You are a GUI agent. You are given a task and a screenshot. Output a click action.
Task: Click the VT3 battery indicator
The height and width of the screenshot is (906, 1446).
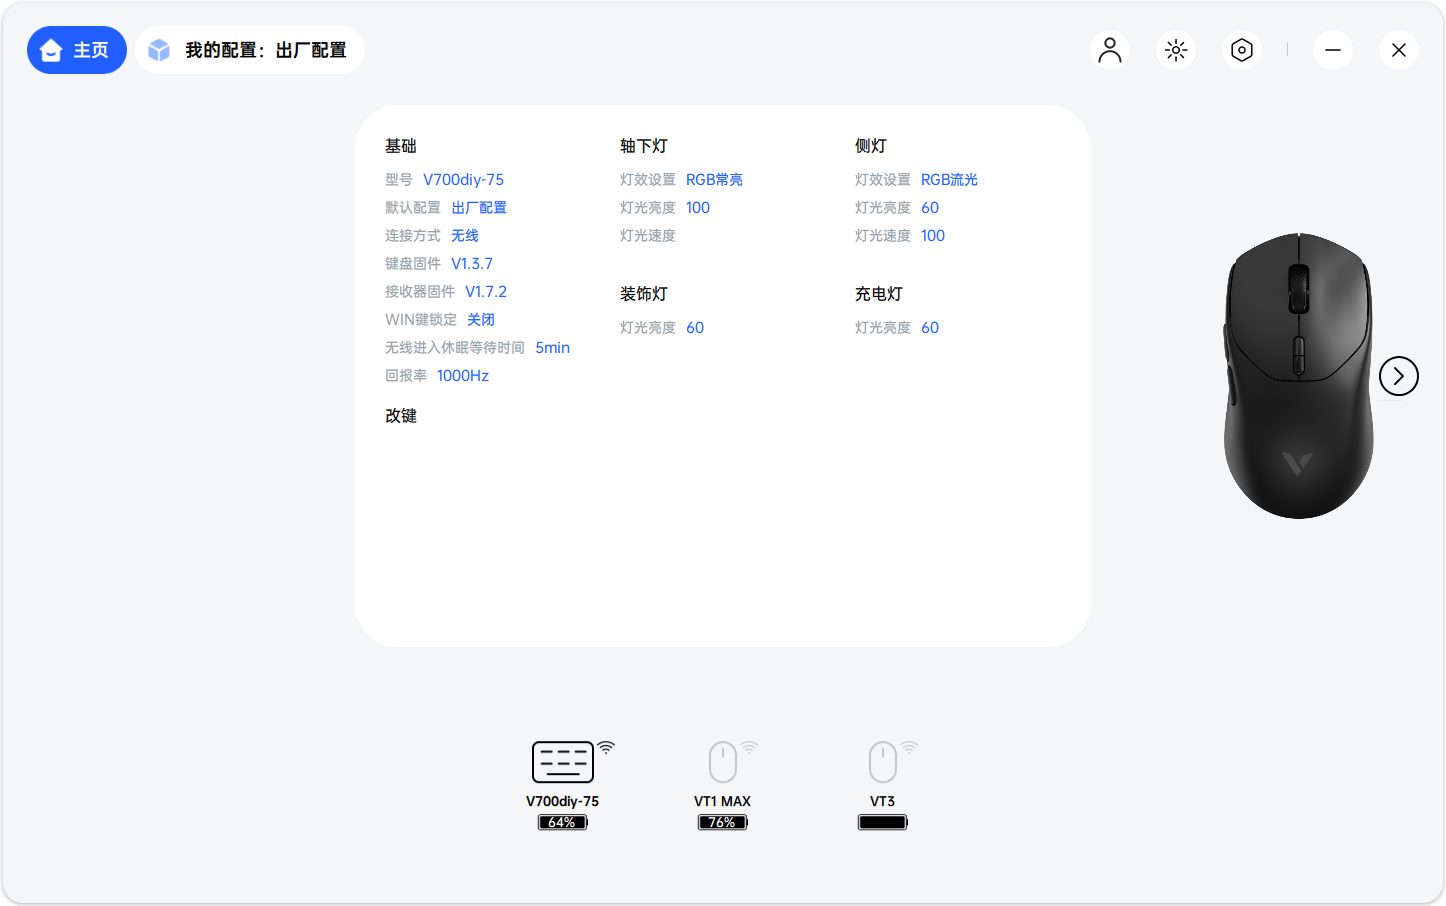882,822
